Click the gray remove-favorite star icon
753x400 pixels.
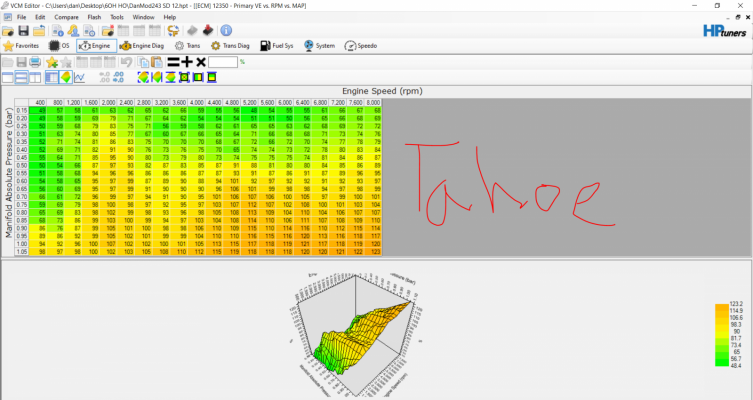(x=66, y=62)
